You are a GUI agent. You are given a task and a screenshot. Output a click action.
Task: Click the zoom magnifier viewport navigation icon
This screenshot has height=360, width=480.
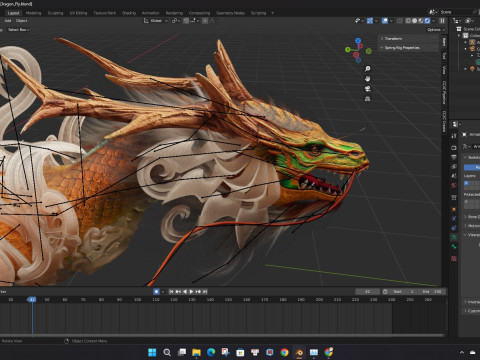point(368,69)
